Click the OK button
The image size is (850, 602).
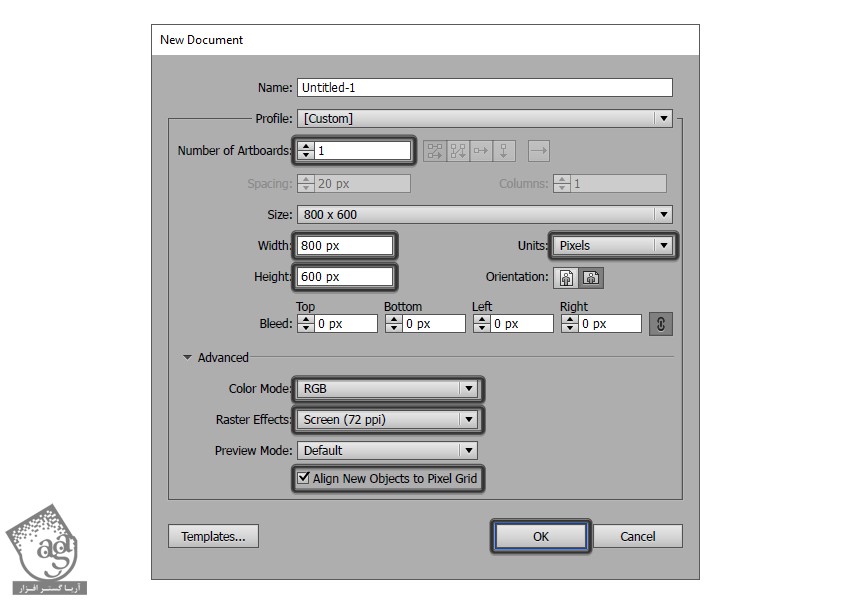coord(540,537)
